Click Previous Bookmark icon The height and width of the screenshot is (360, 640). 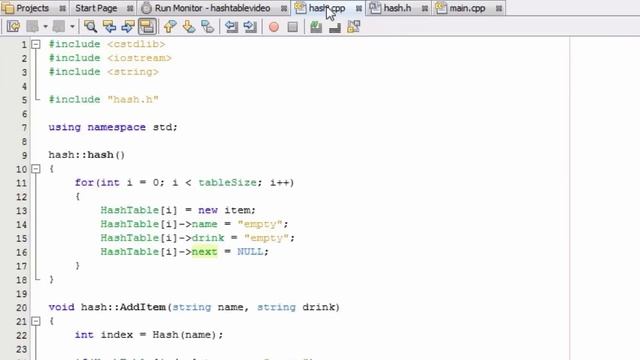click(x=170, y=27)
